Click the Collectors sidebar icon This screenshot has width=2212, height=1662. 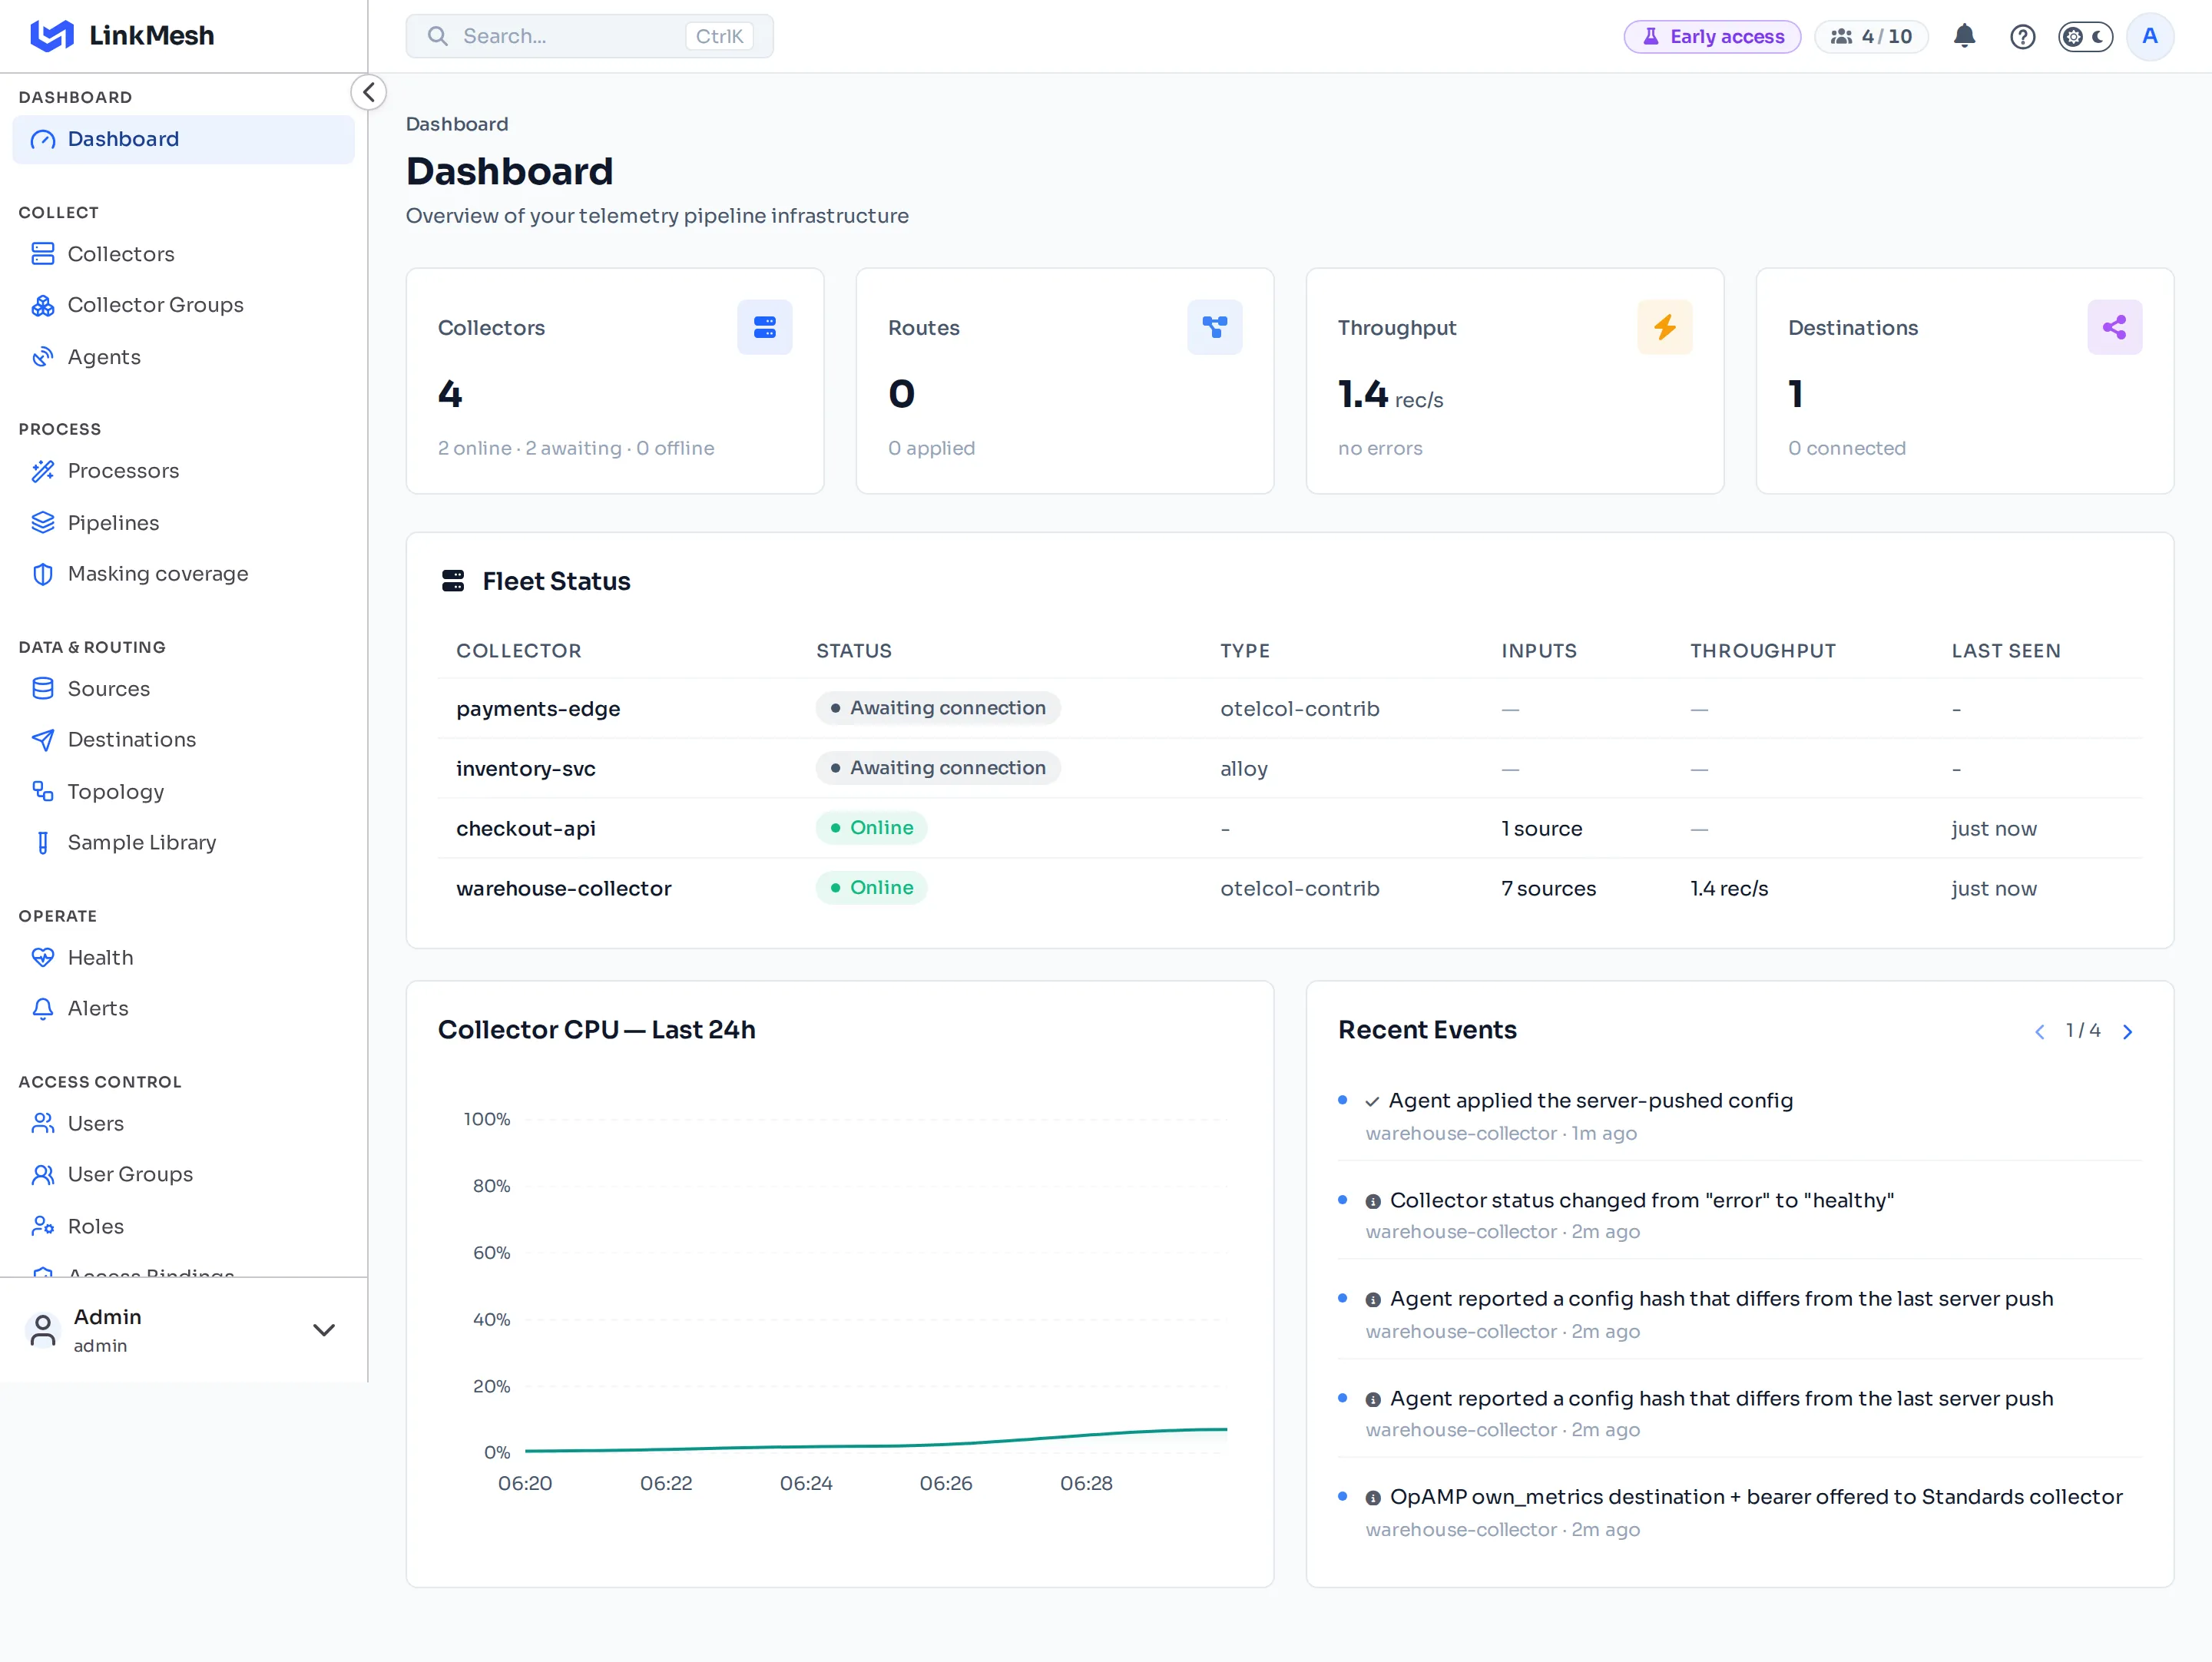tap(43, 254)
